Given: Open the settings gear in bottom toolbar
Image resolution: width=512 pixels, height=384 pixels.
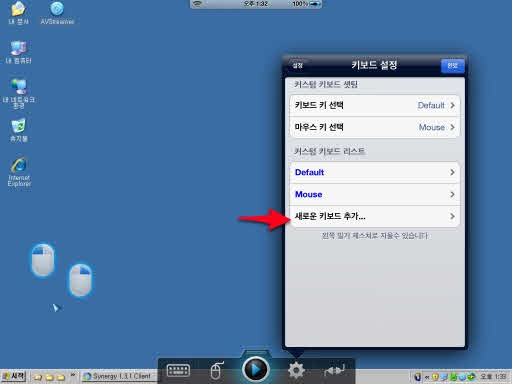Looking at the screenshot, I should coord(296,370).
